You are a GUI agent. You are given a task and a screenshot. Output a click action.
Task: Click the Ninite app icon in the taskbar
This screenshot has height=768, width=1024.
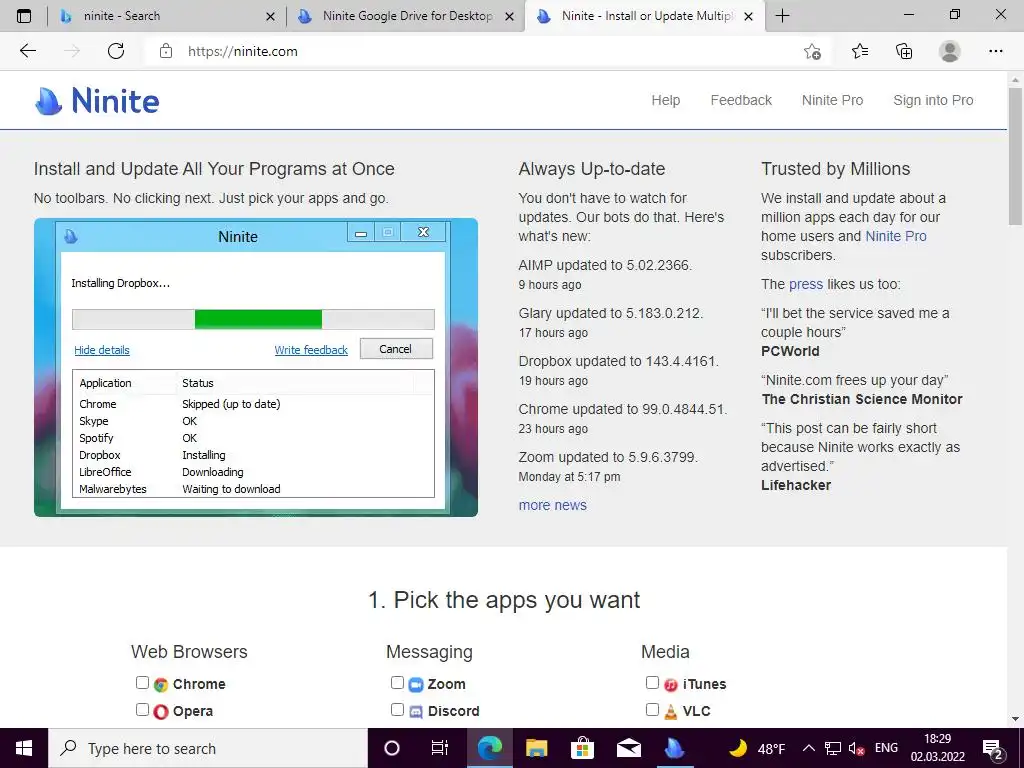tap(674, 748)
